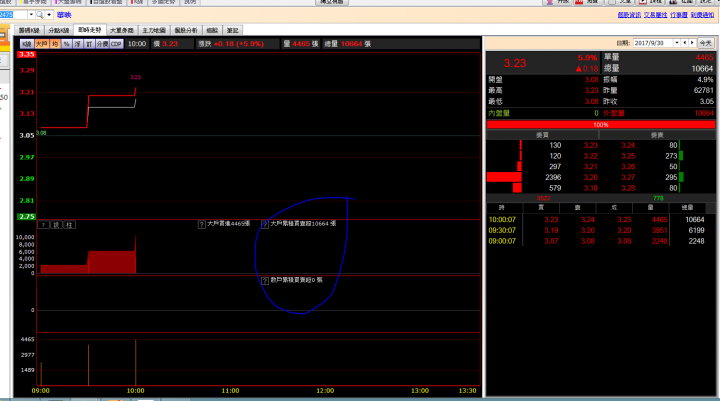Select the 線 line-style button in volume pane

coord(56,225)
